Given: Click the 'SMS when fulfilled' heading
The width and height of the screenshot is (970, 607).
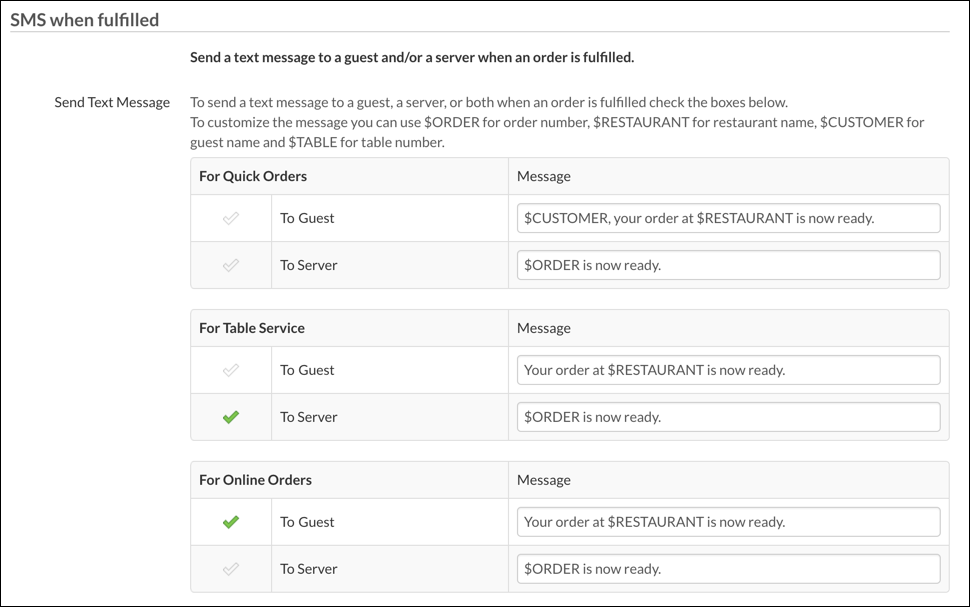Looking at the screenshot, I should point(84,19).
